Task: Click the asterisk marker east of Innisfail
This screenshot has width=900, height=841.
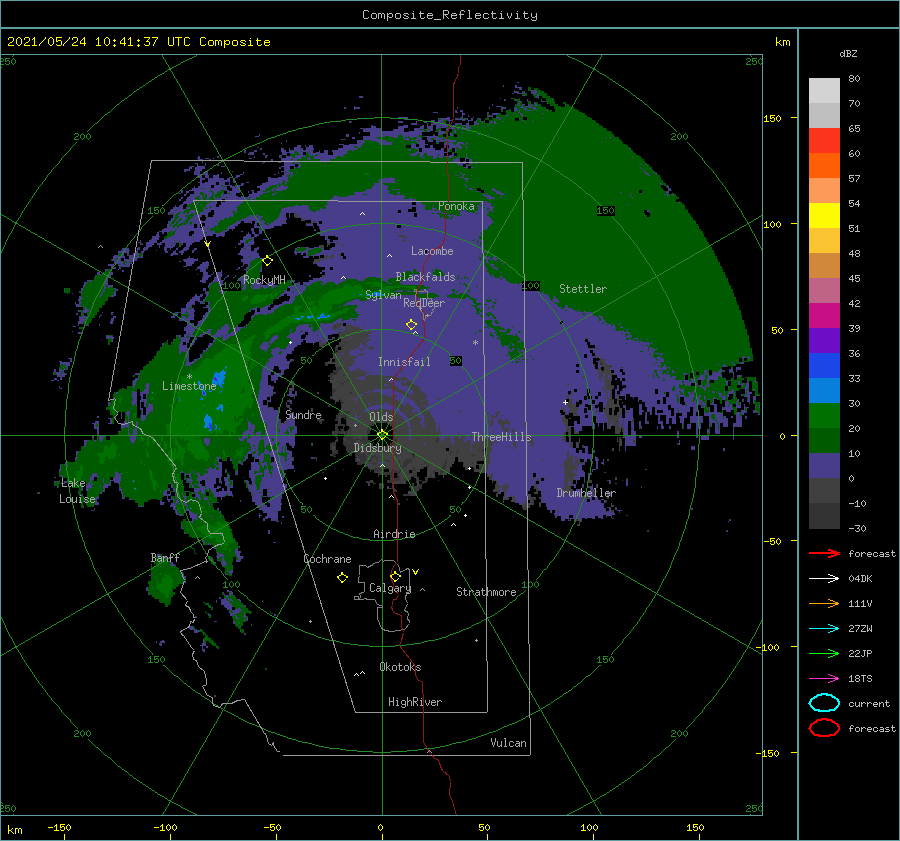Action: pos(475,343)
